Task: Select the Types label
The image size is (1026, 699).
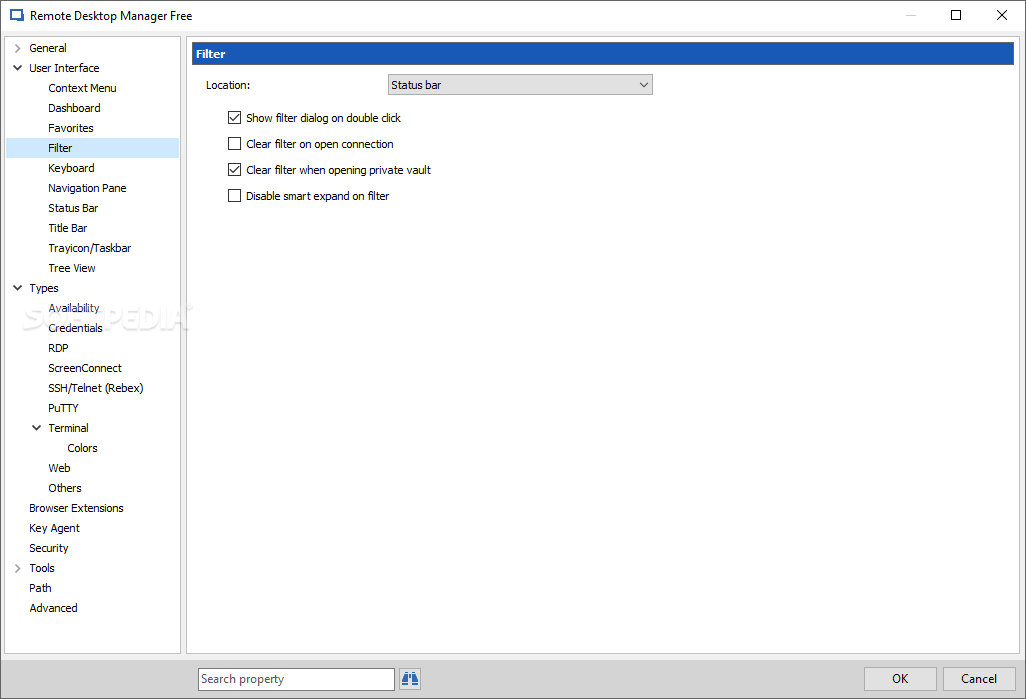Action: (44, 288)
